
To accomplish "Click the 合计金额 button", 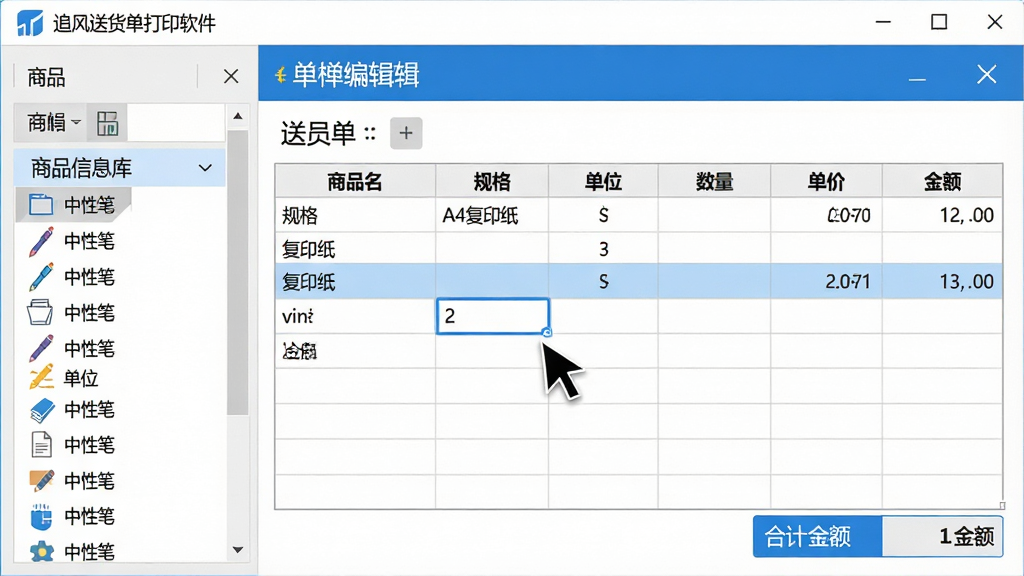I will (x=818, y=537).
